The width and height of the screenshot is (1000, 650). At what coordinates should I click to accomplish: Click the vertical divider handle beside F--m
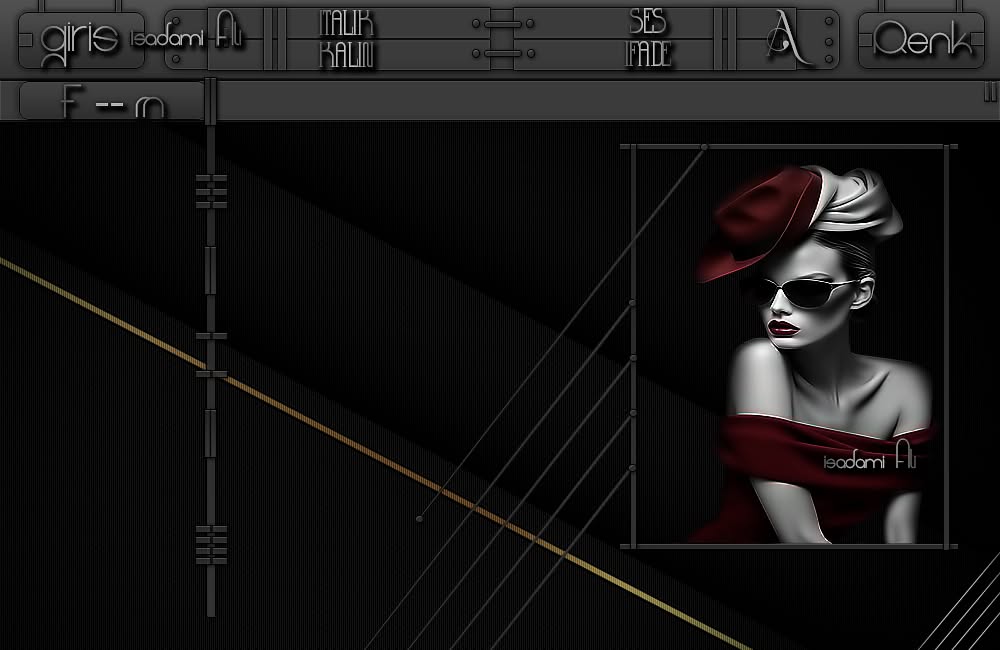coord(210,101)
